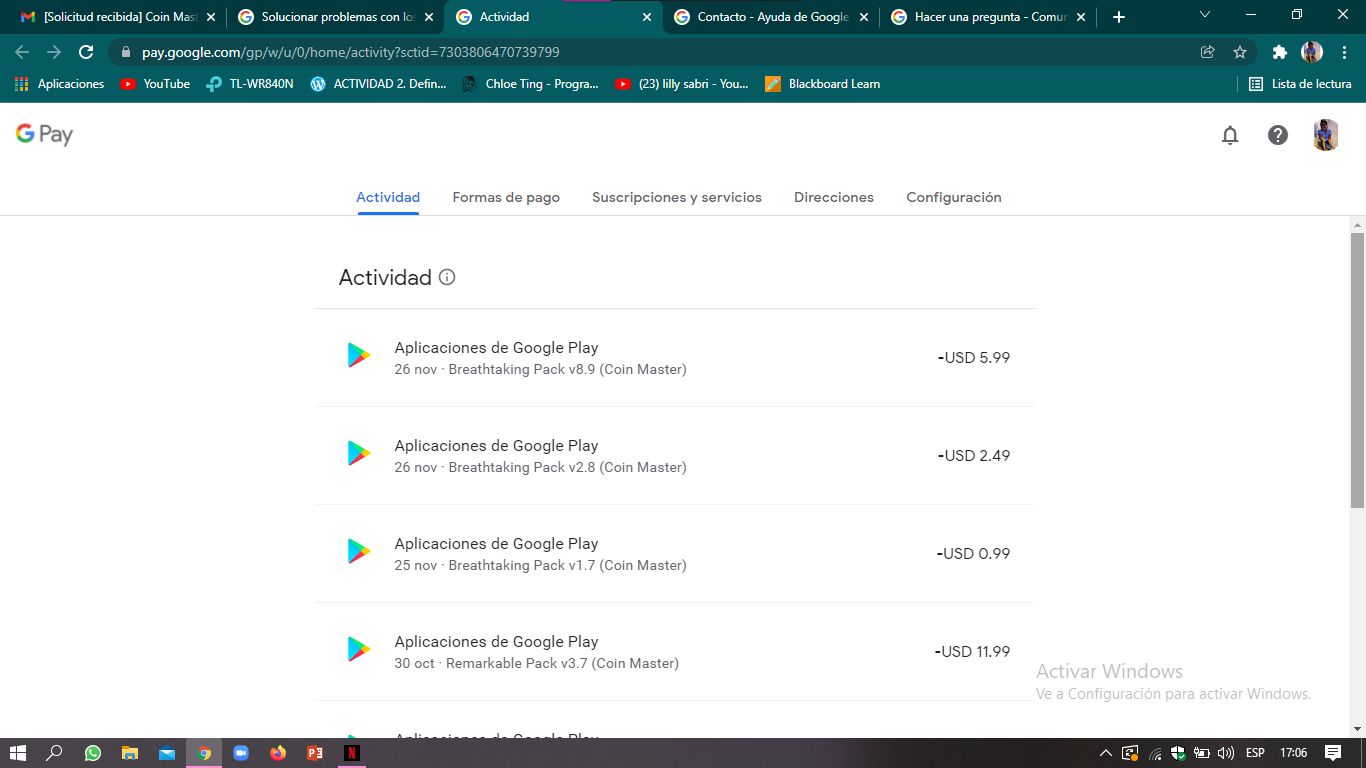This screenshot has height=768, width=1366.
Task: Open the Windows Start menu
Action: point(18,753)
